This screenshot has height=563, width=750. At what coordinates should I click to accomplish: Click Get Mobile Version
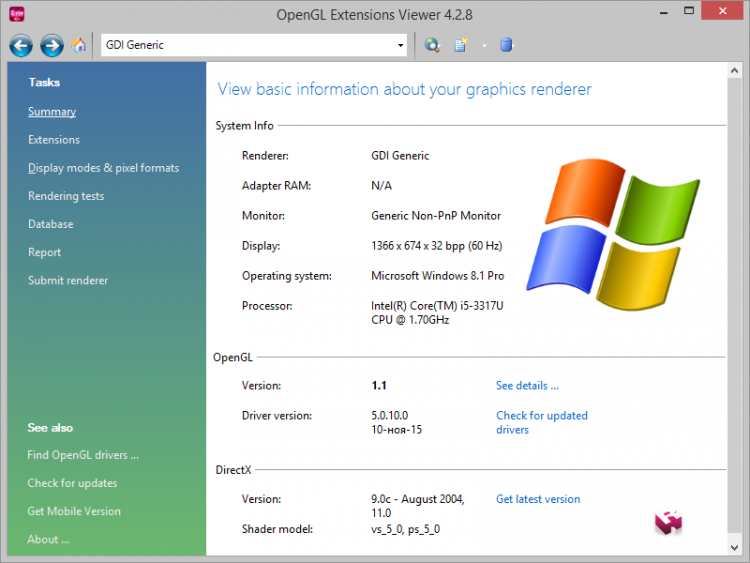pyautogui.click(x=74, y=511)
